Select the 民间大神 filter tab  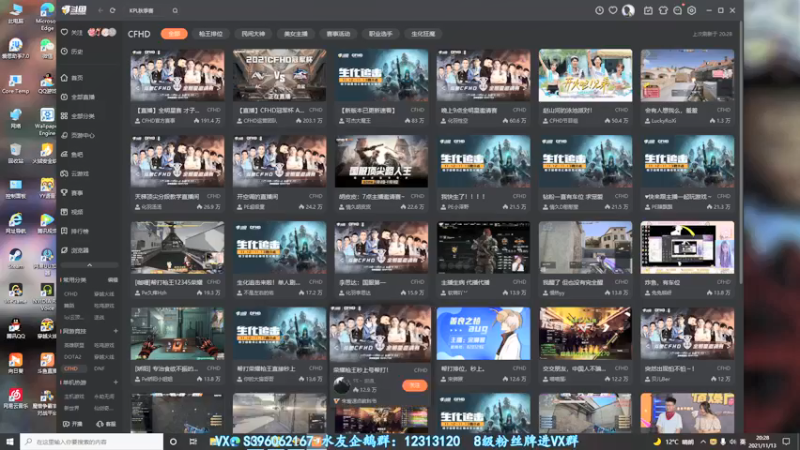(253, 34)
